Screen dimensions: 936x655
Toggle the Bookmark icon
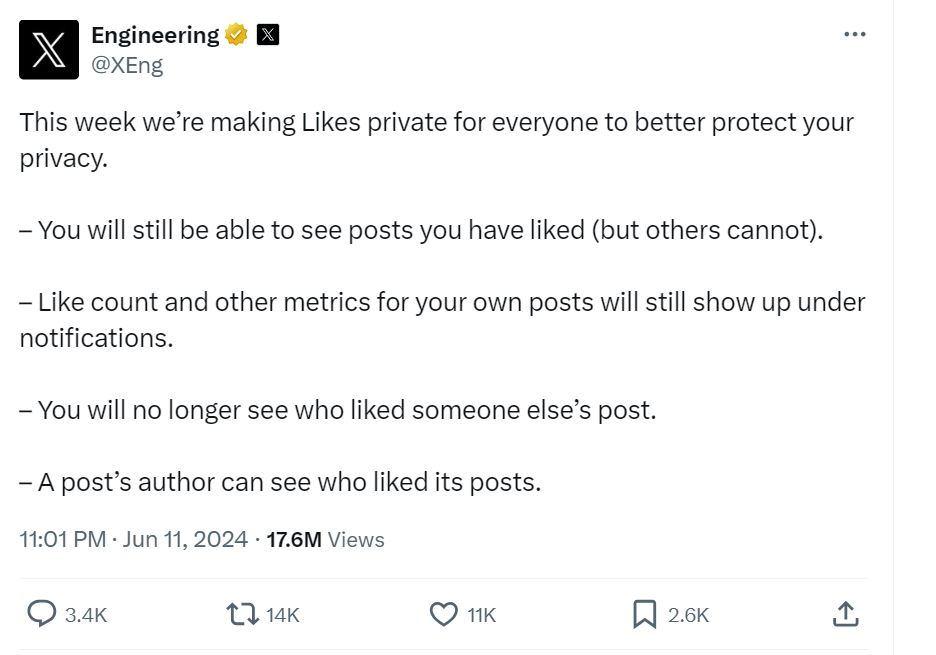pyautogui.click(x=645, y=613)
